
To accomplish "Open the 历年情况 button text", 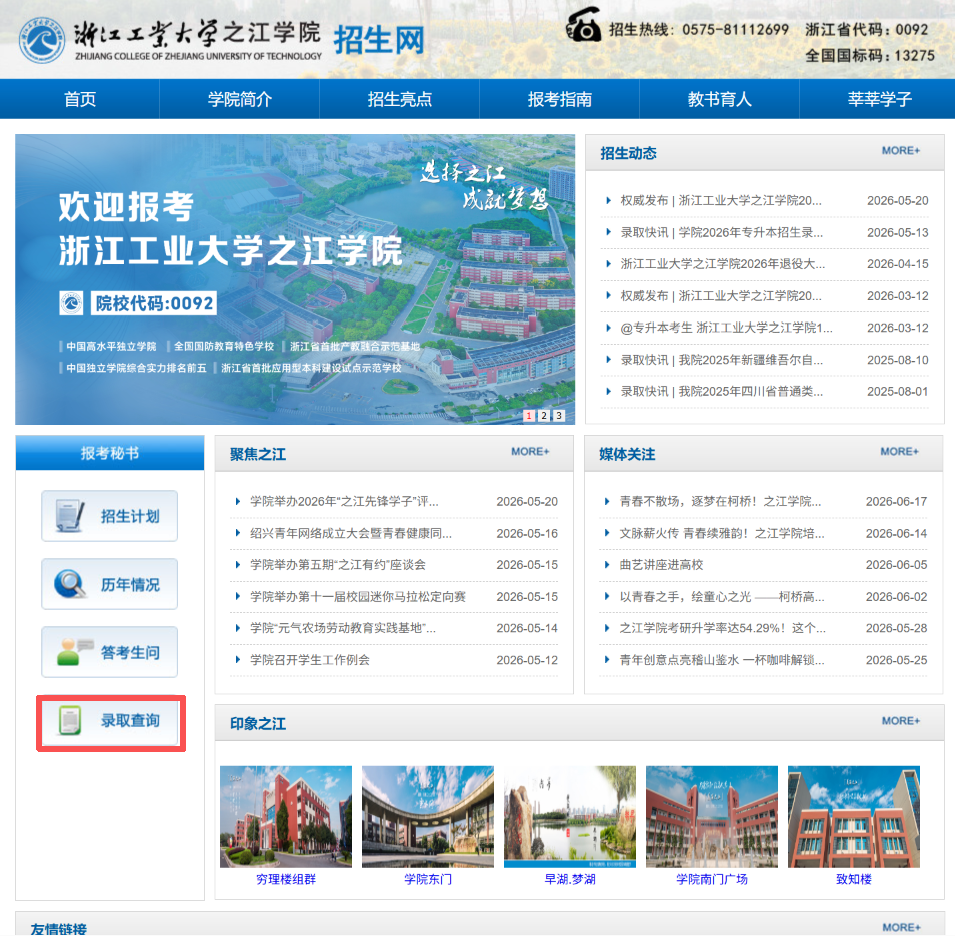I will (130, 585).
